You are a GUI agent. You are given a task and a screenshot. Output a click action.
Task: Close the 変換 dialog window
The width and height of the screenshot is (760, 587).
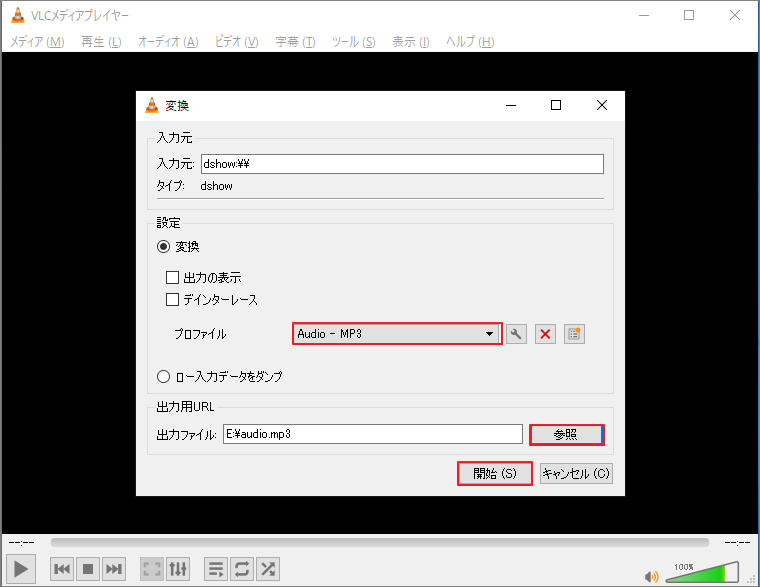[602, 105]
